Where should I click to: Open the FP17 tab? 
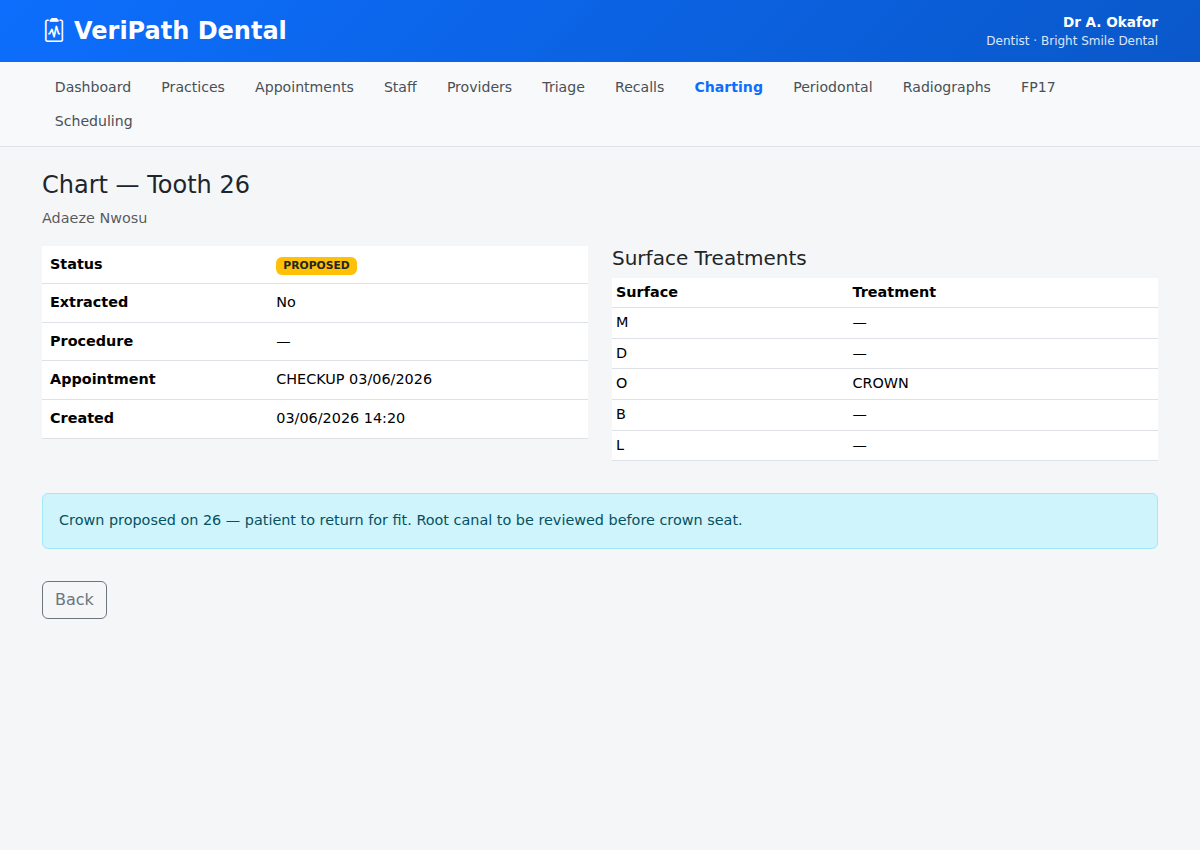(1038, 87)
